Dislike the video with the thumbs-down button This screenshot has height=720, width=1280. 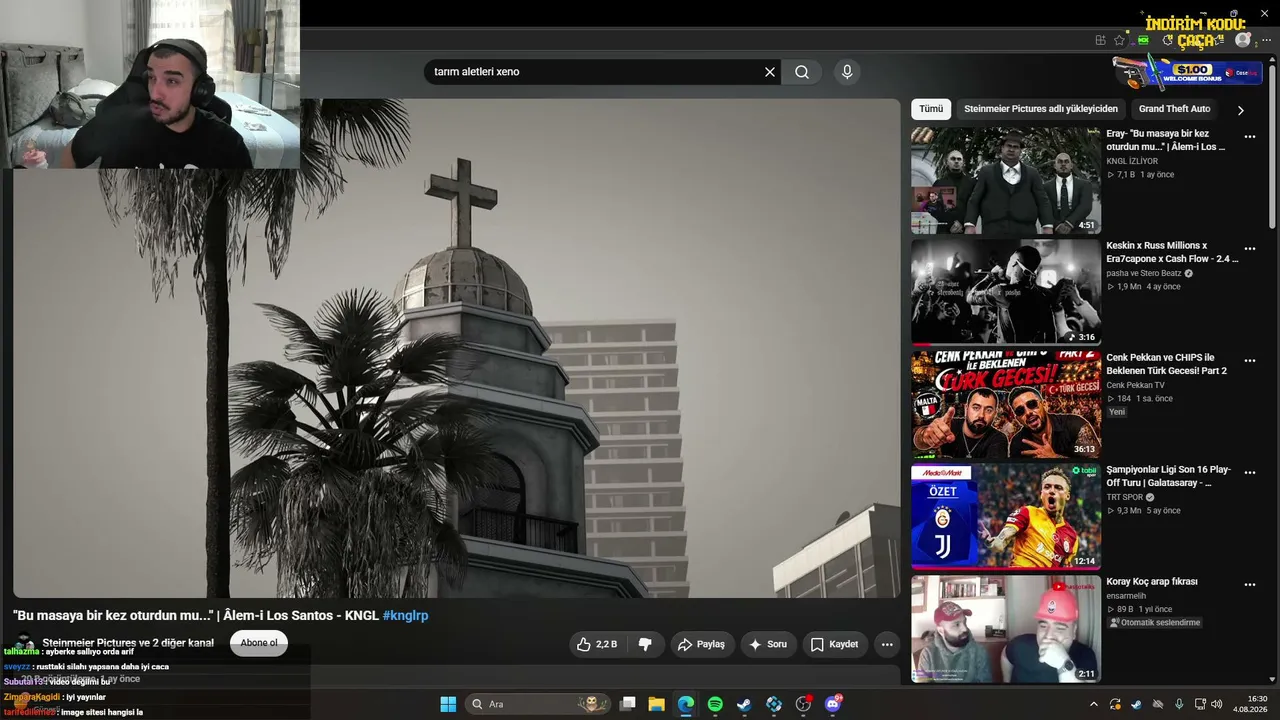[x=646, y=645]
